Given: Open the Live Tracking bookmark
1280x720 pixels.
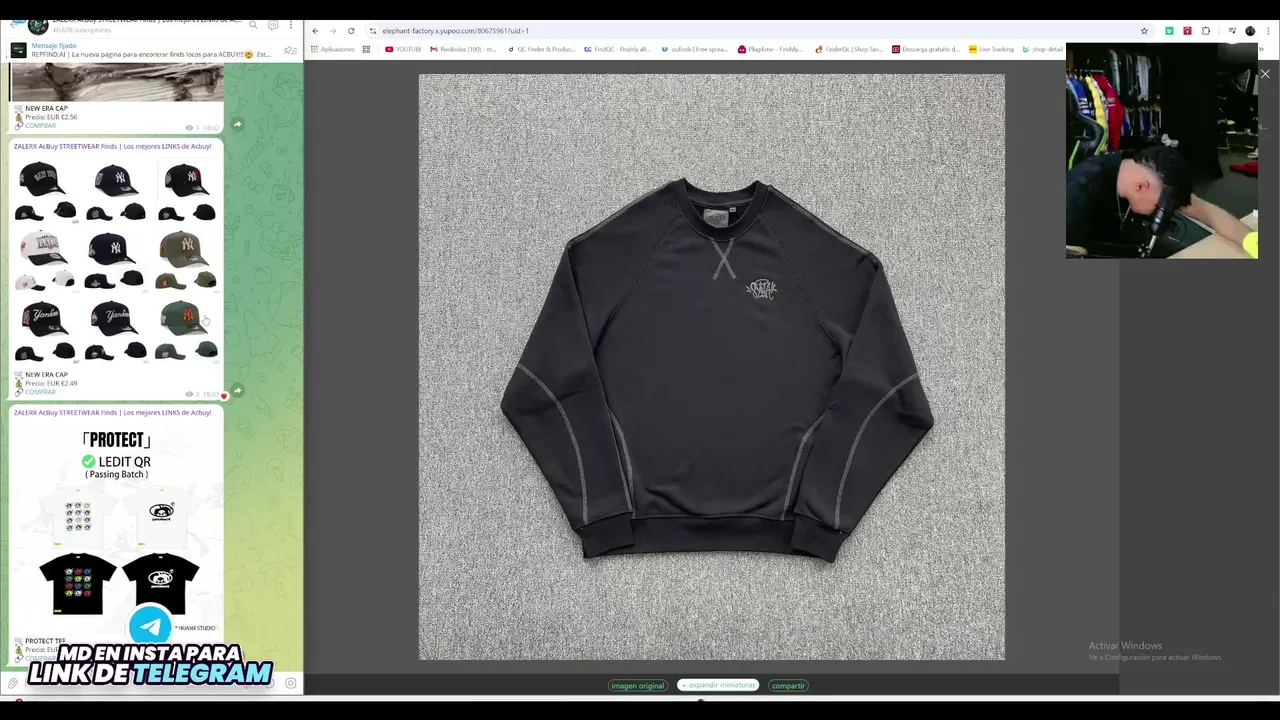Looking at the screenshot, I should pyautogui.click(x=991, y=49).
